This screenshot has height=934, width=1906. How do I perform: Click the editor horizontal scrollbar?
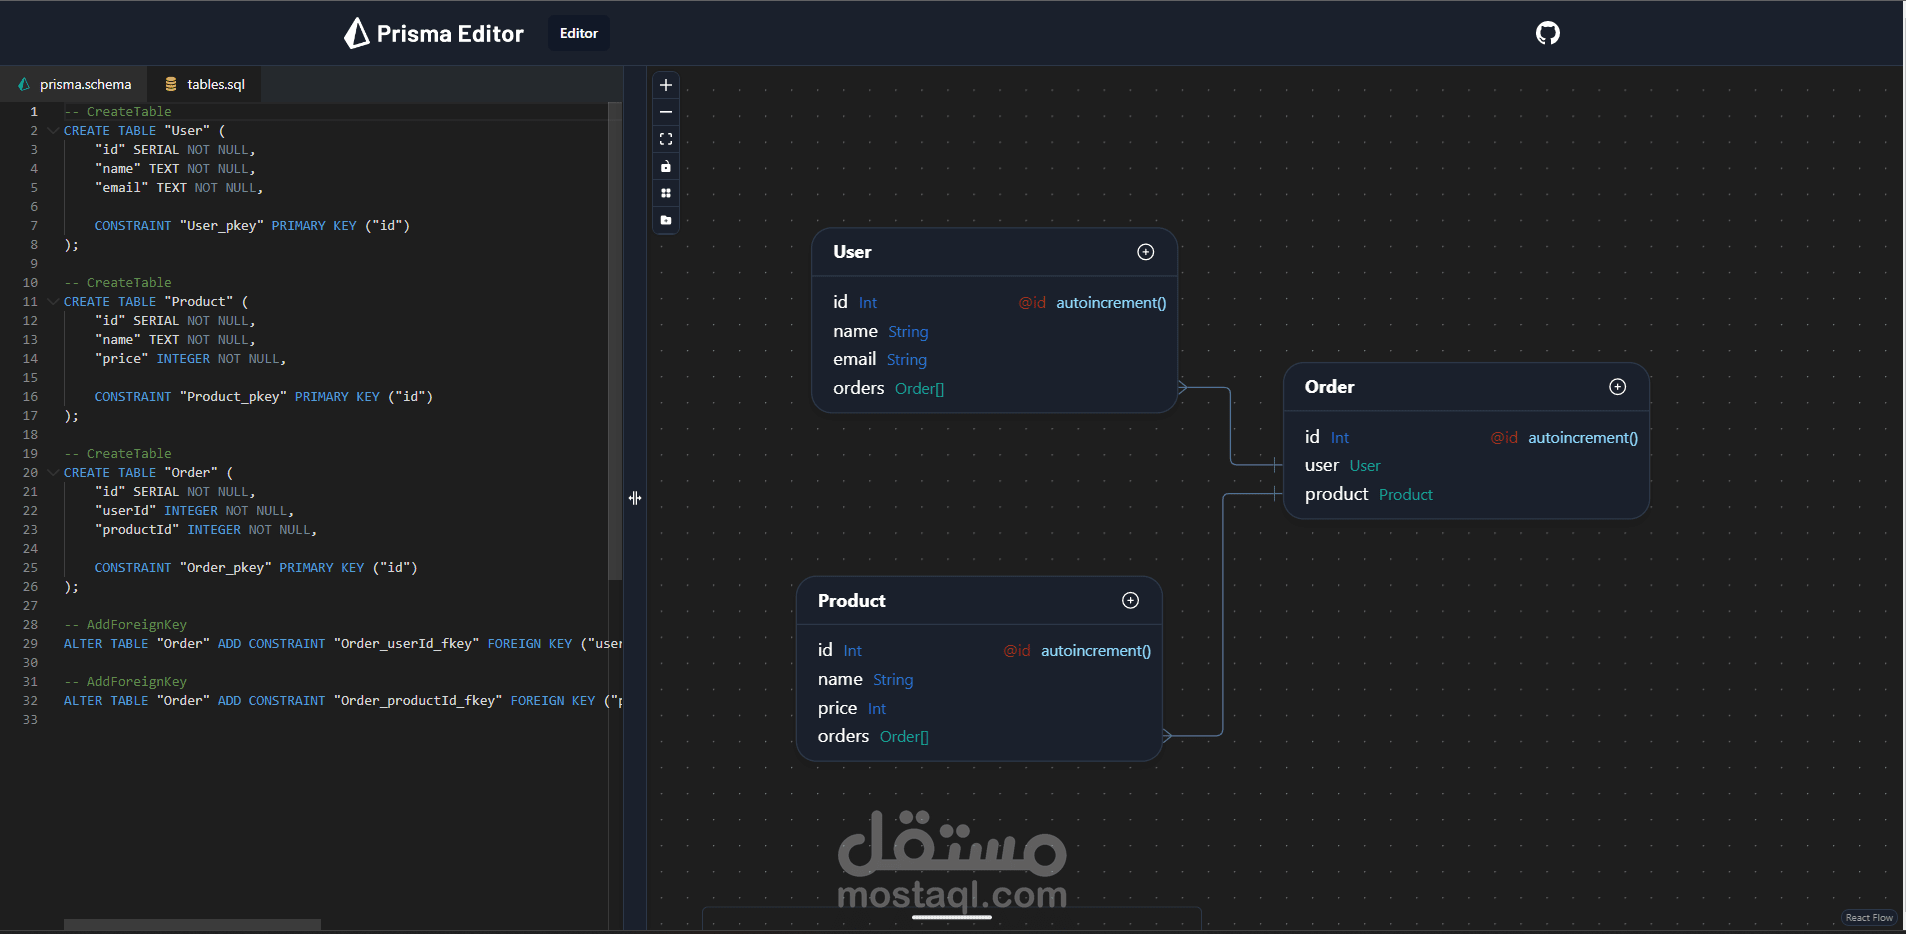(x=192, y=925)
